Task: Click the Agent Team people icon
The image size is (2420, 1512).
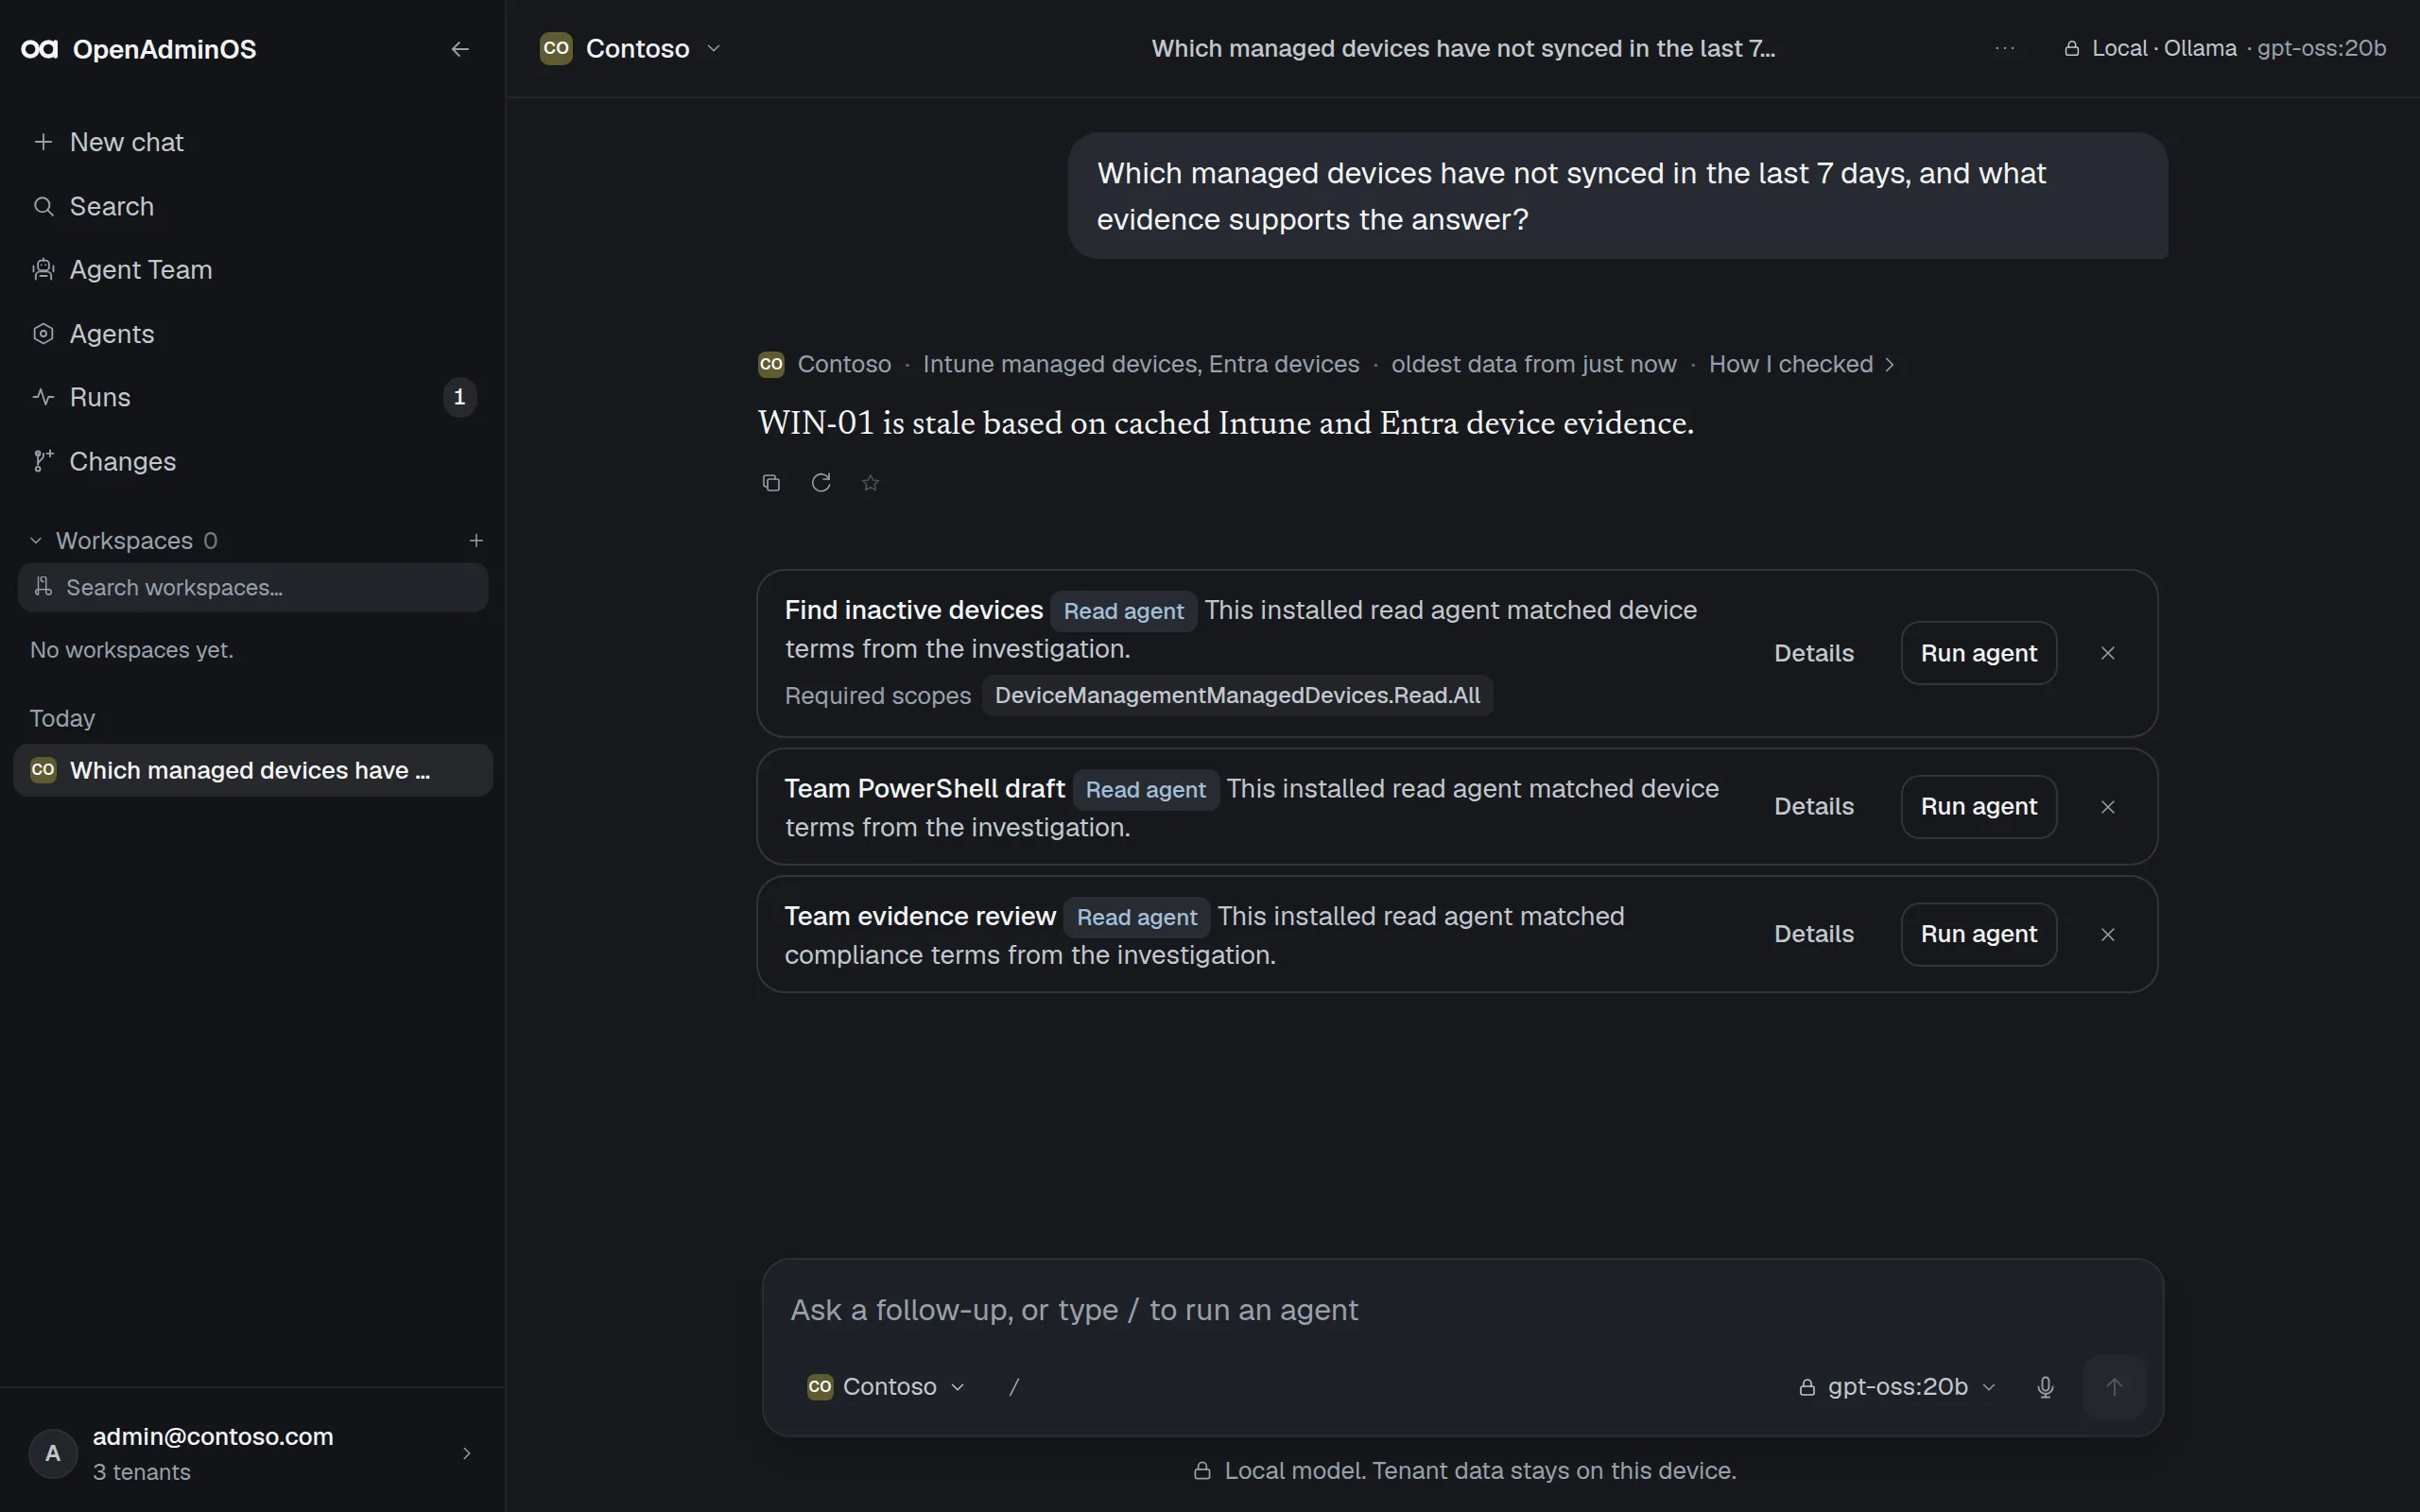Action: (43, 270)
